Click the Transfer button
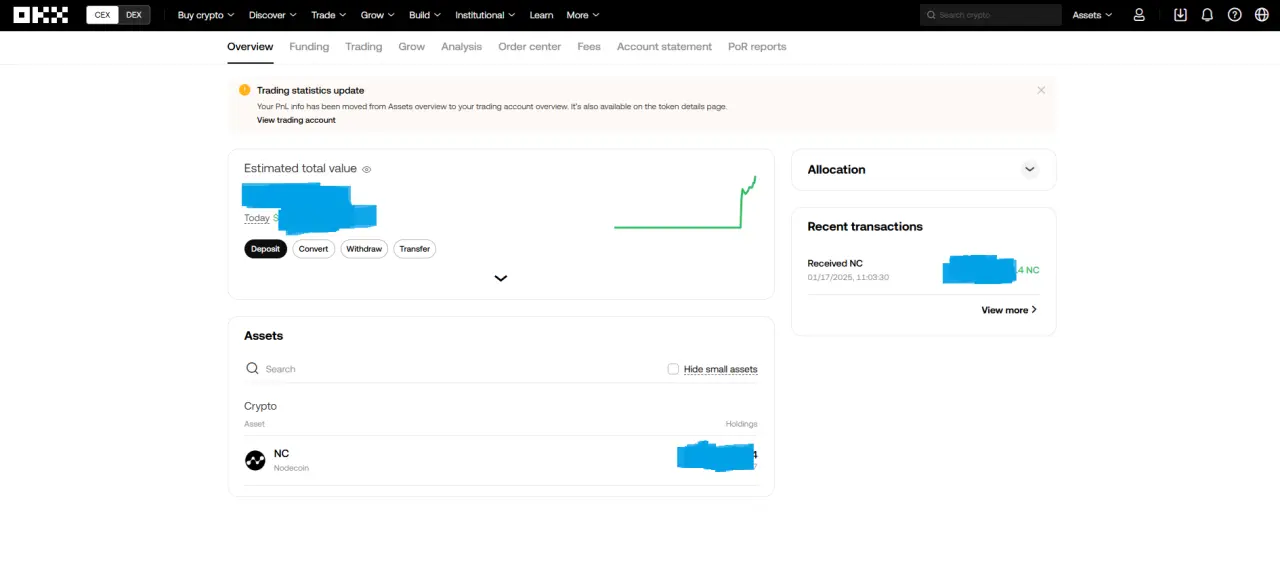The width and height of the screenshot is (1280, 567). [414, 249]
